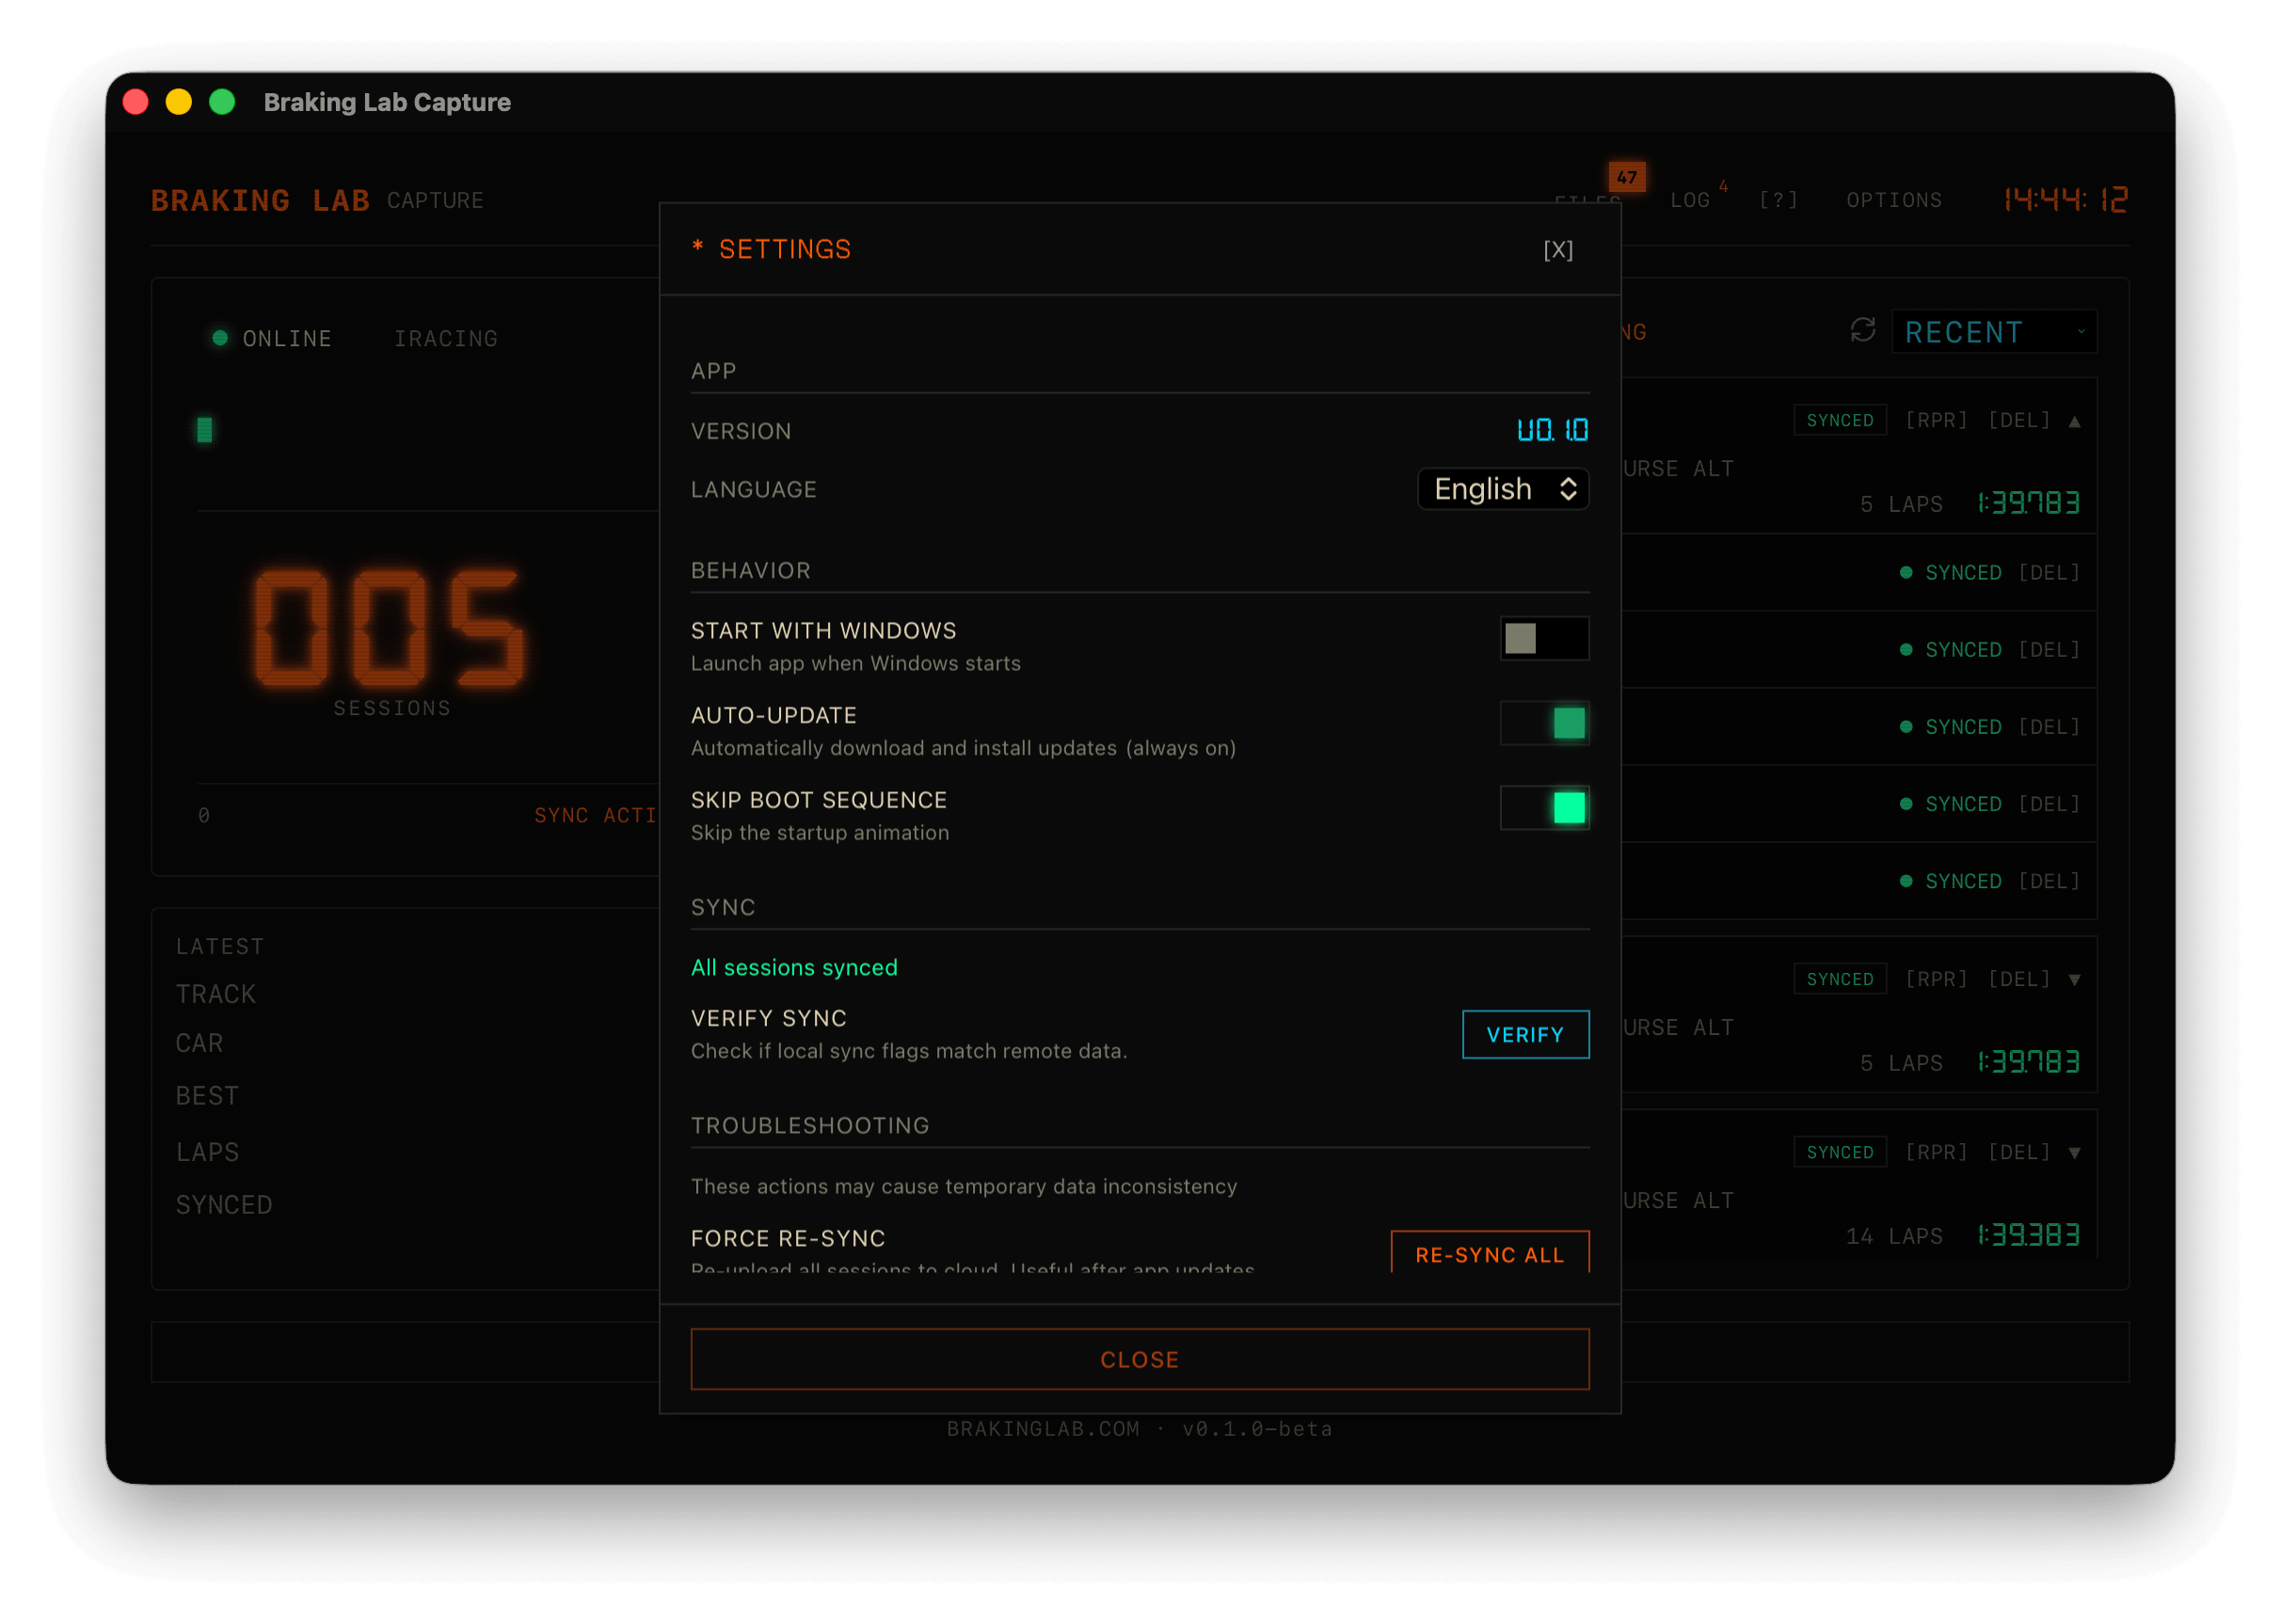This screenshot has height=1624, width=2281.
Task: Click the green SYNCED dot next to ONLINE
Action: click(x=219, y=338)
